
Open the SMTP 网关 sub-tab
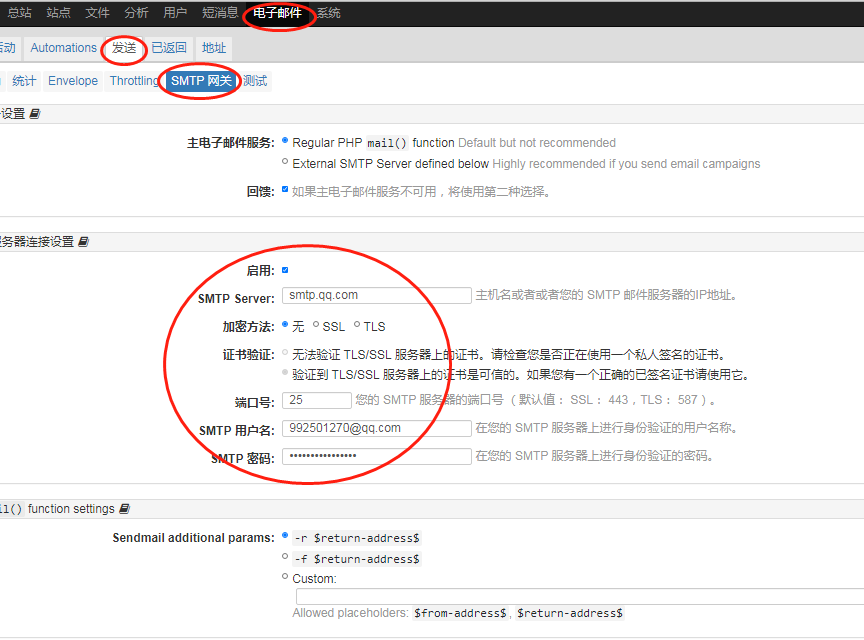[x=201, y=81]
